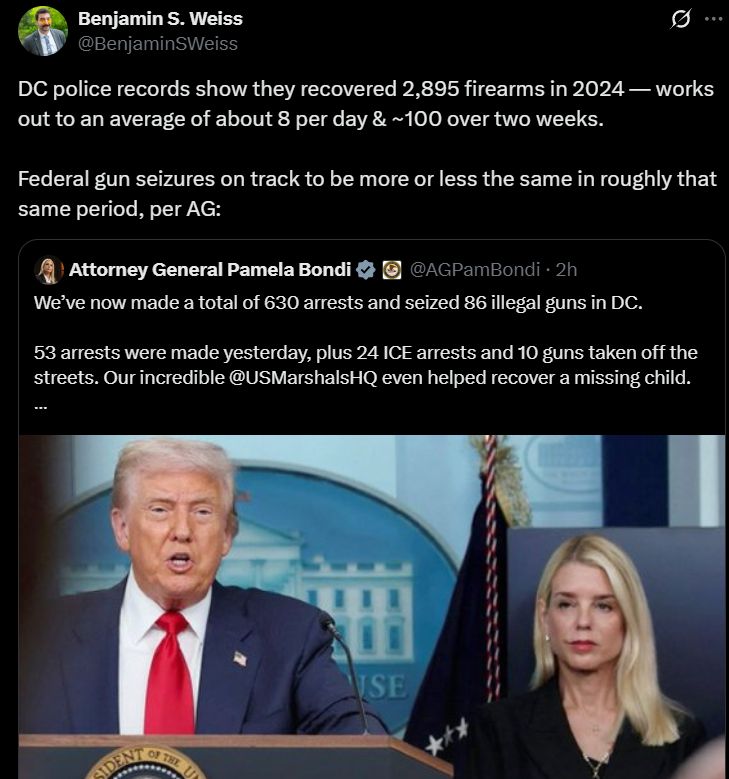The width and height of the screenshot is (729, 779).
Task: Click the DOJ affiliation seal badge
Action: (392, 270)
